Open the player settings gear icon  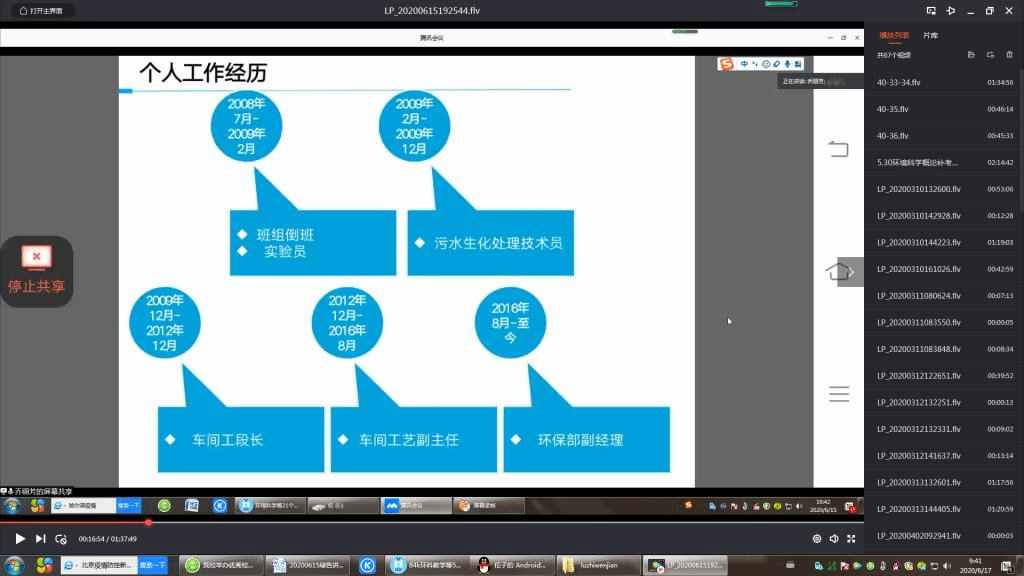pyautogui.click(x=817, y=538)
